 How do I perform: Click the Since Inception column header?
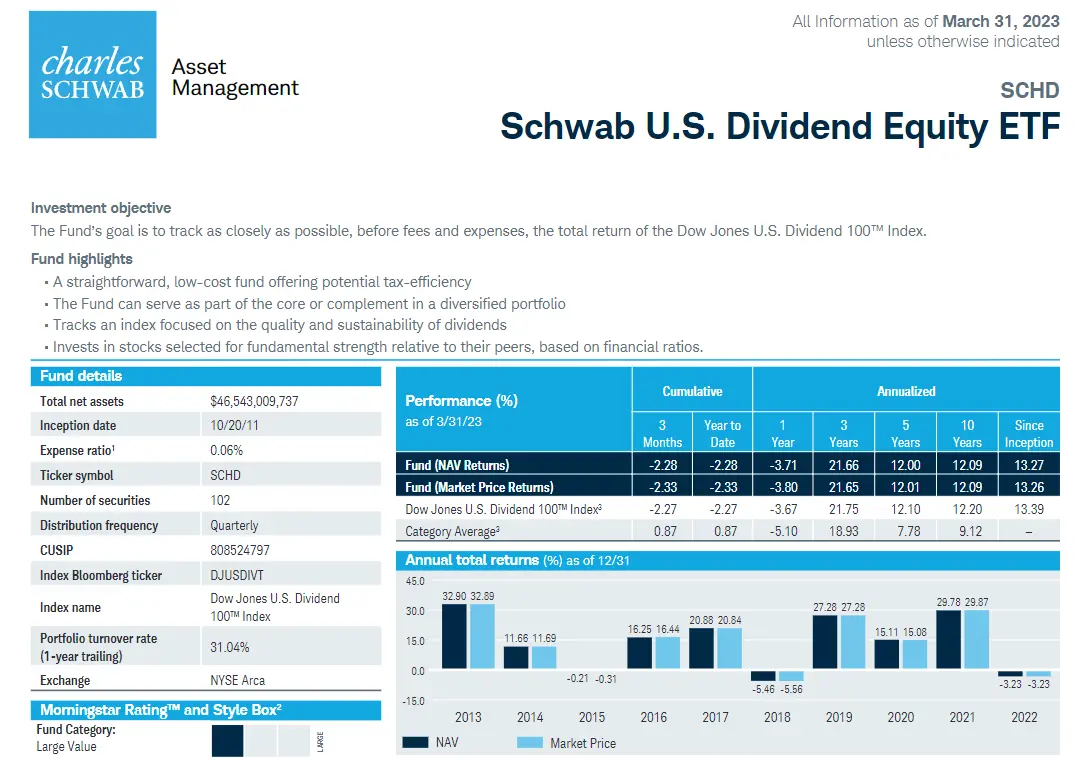1028,434
